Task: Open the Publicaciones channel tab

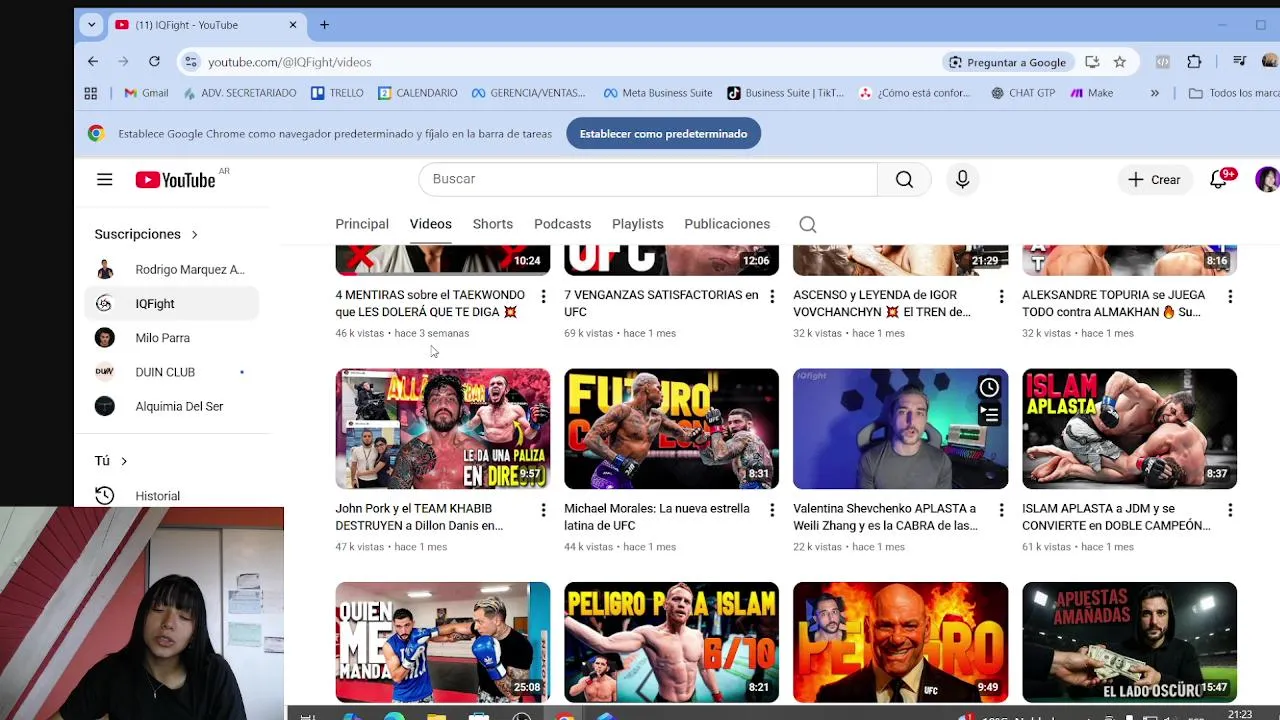Action: 727,224
